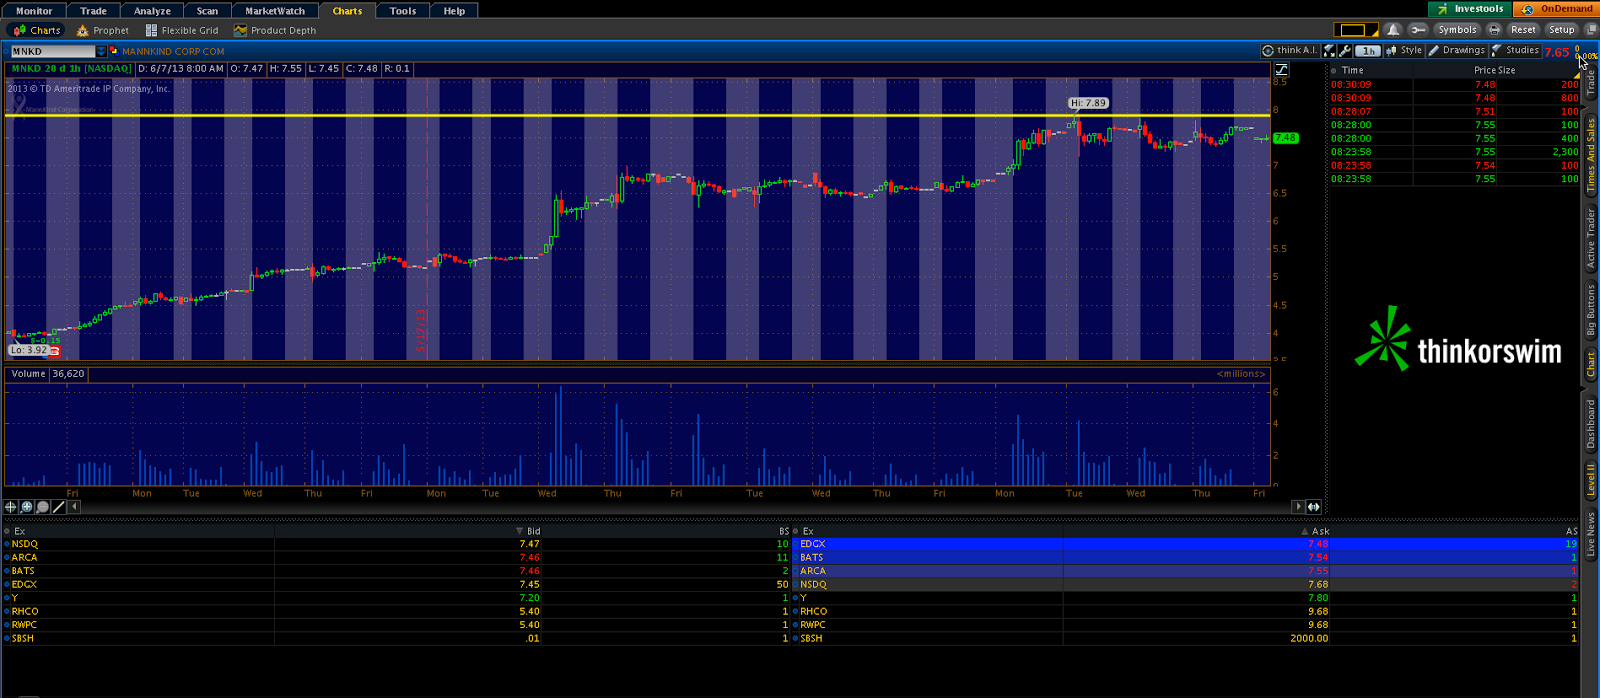The width and height of the screenshot is (1600, 698).
Task: Click the Setup button
Action: click(x=1562, y=30)
